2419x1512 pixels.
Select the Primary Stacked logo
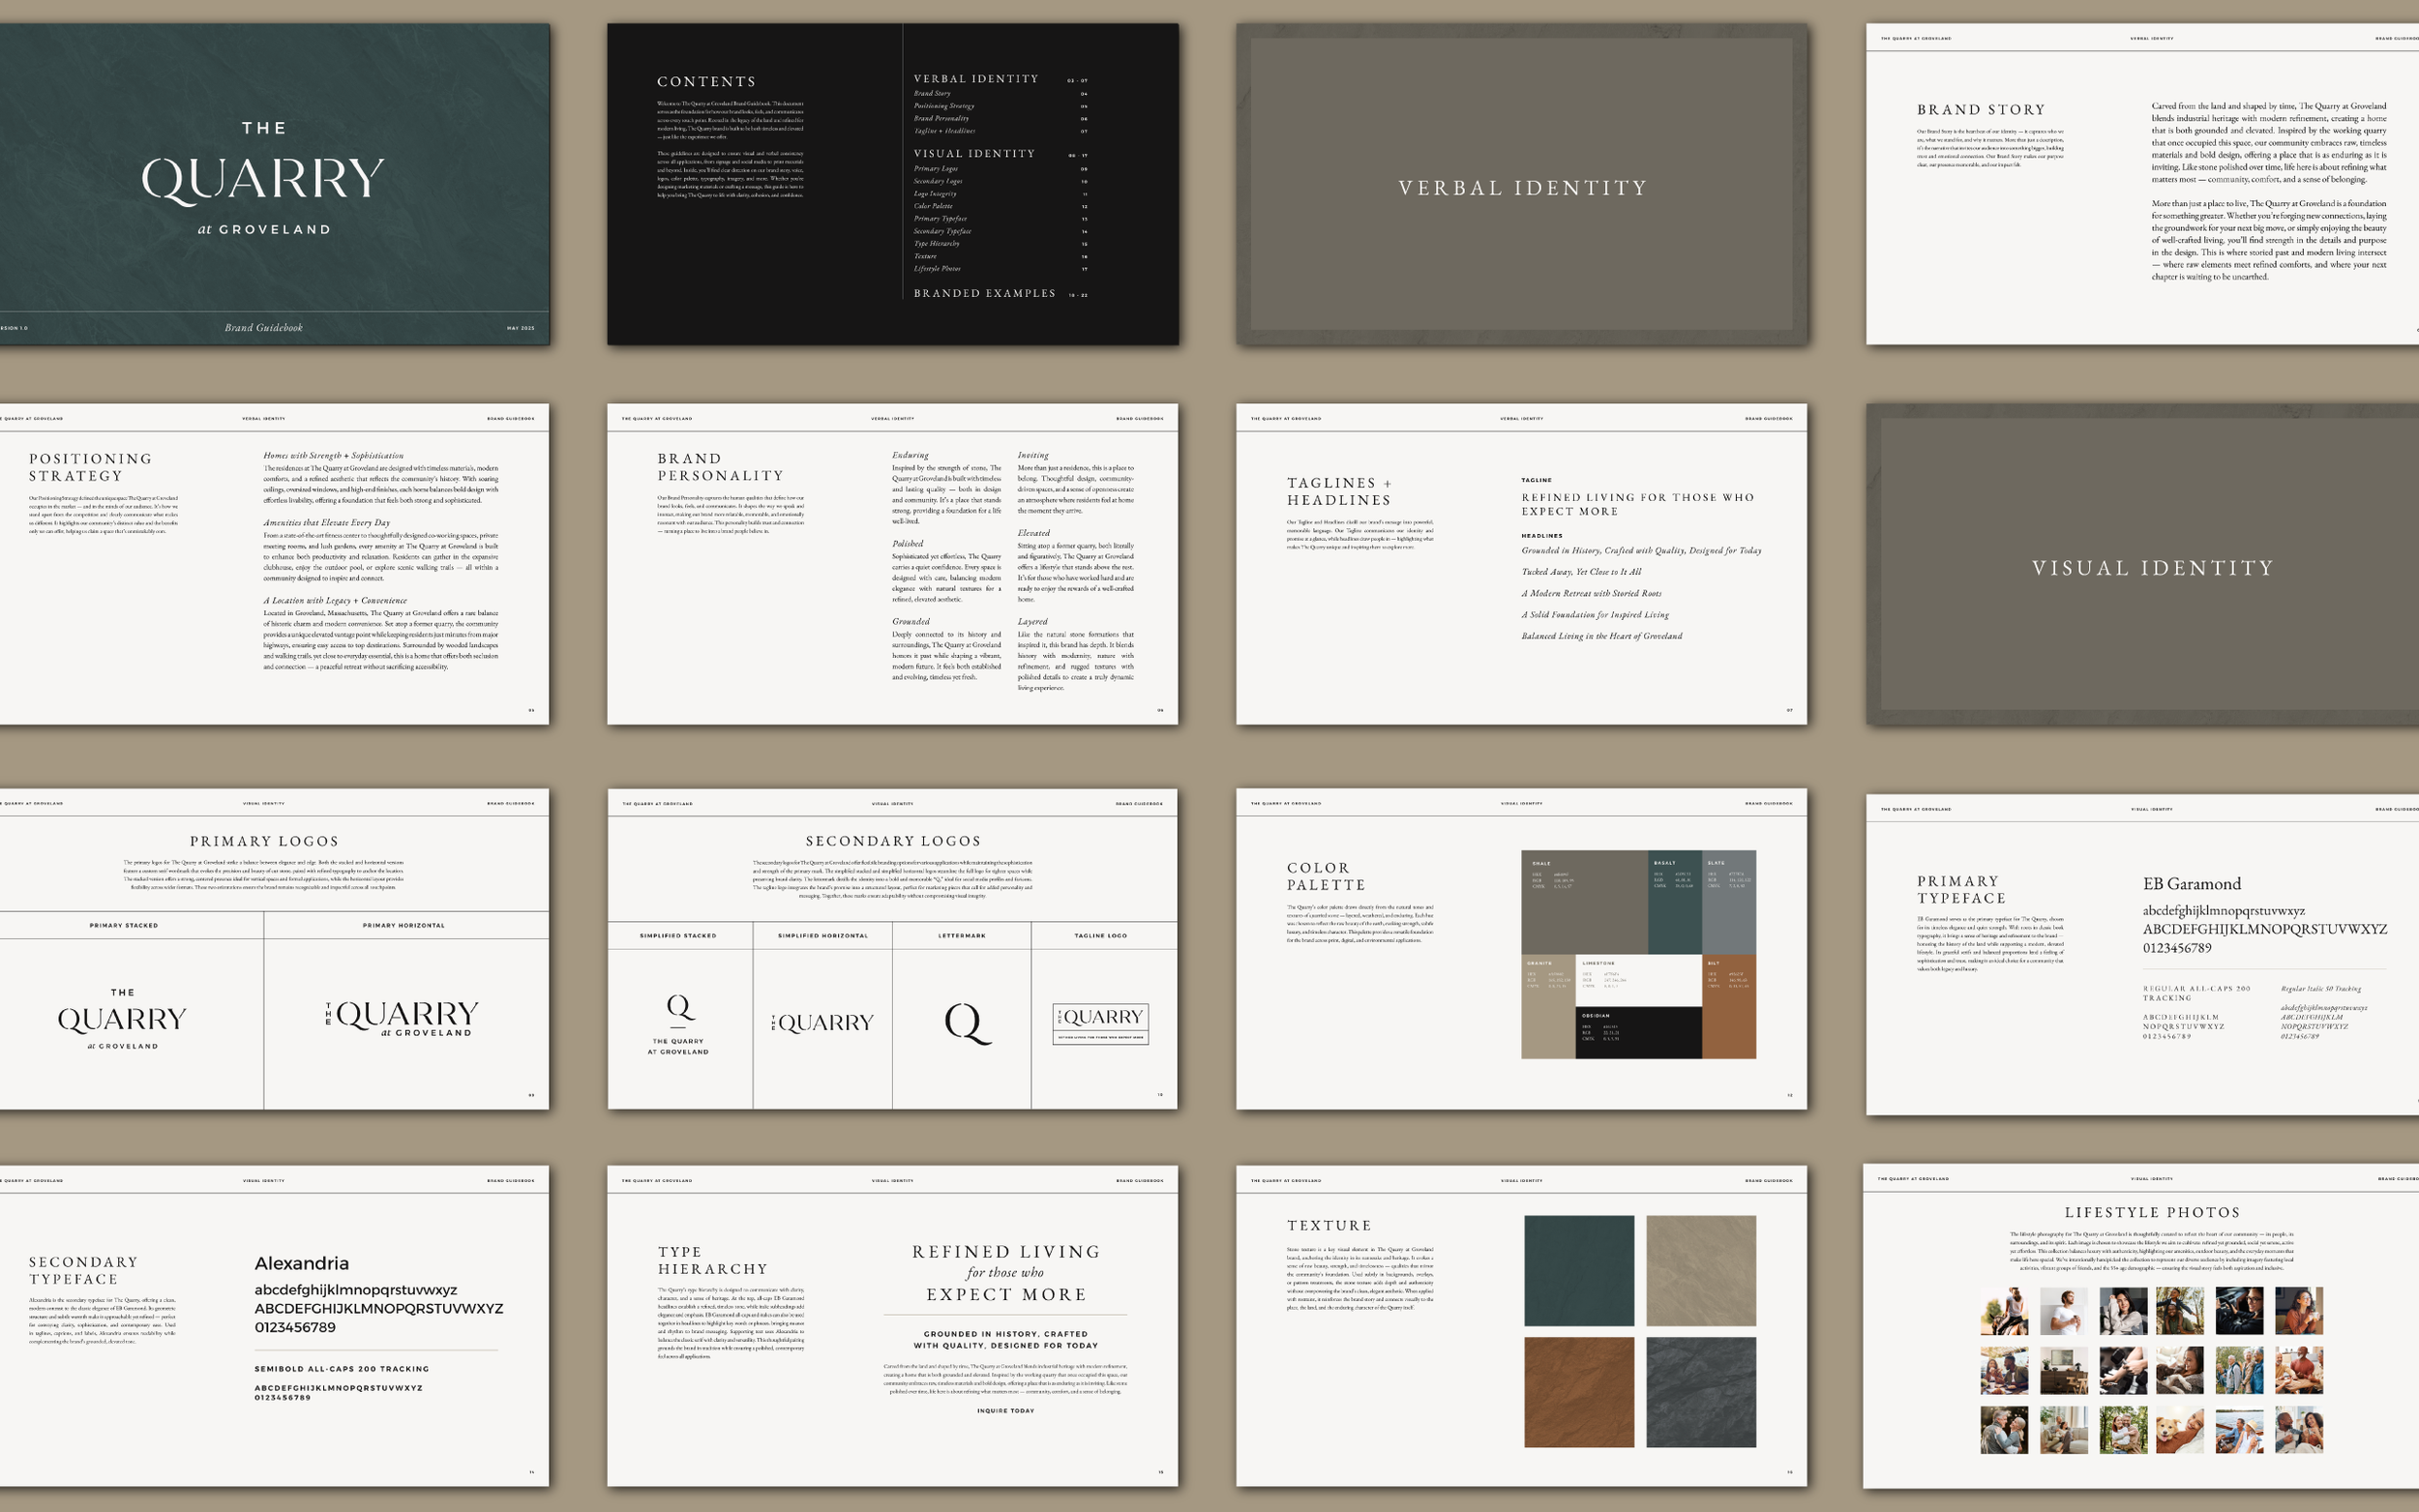coord(122,1019)
